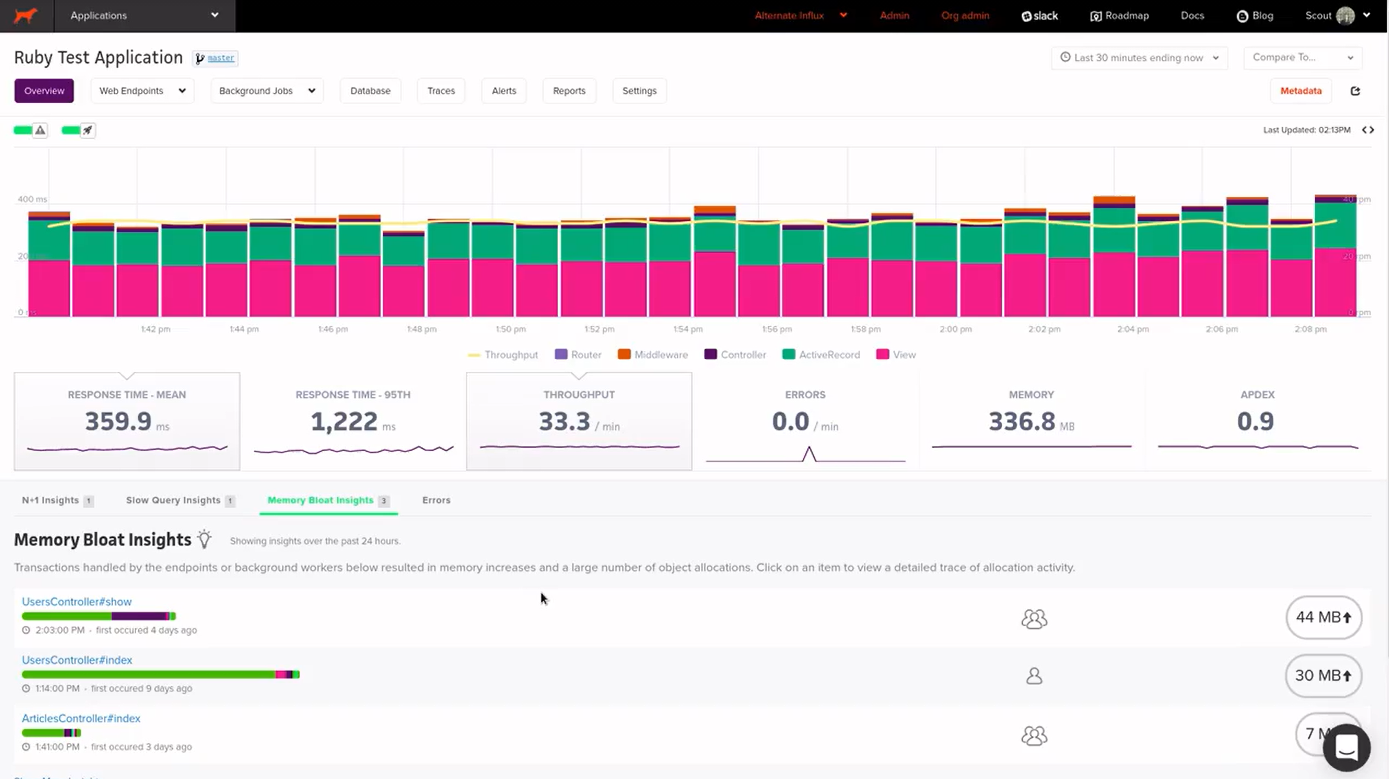
Task: Toggle View series in chart legend
Action: pyautogui.click(x=896, y=355)
